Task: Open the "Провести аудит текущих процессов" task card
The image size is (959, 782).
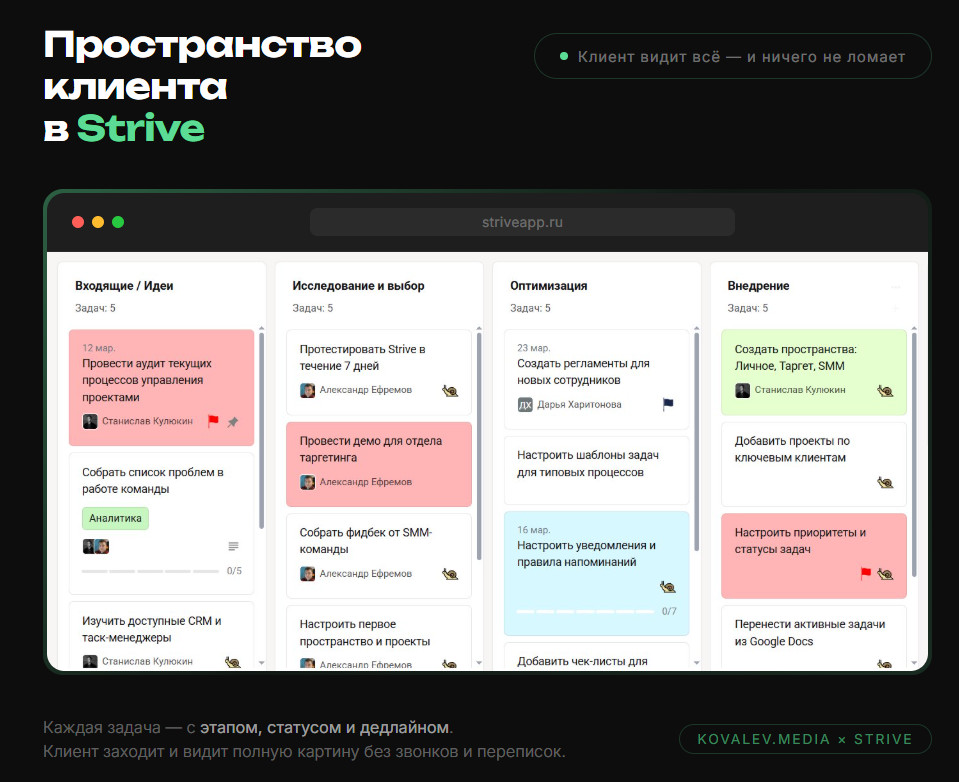Action: coord(161,388)
